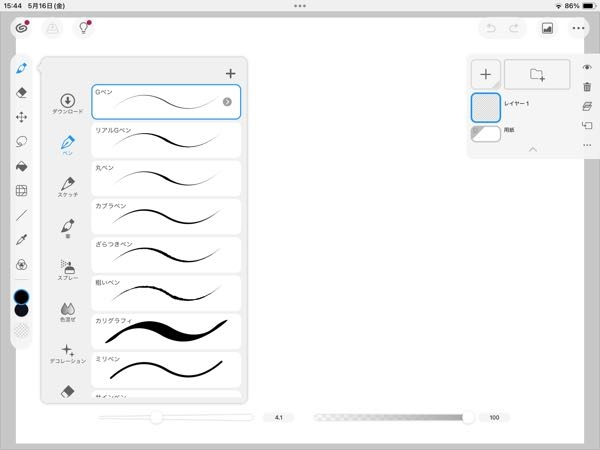Open the three-dot menu at top right

pos(579,28)
